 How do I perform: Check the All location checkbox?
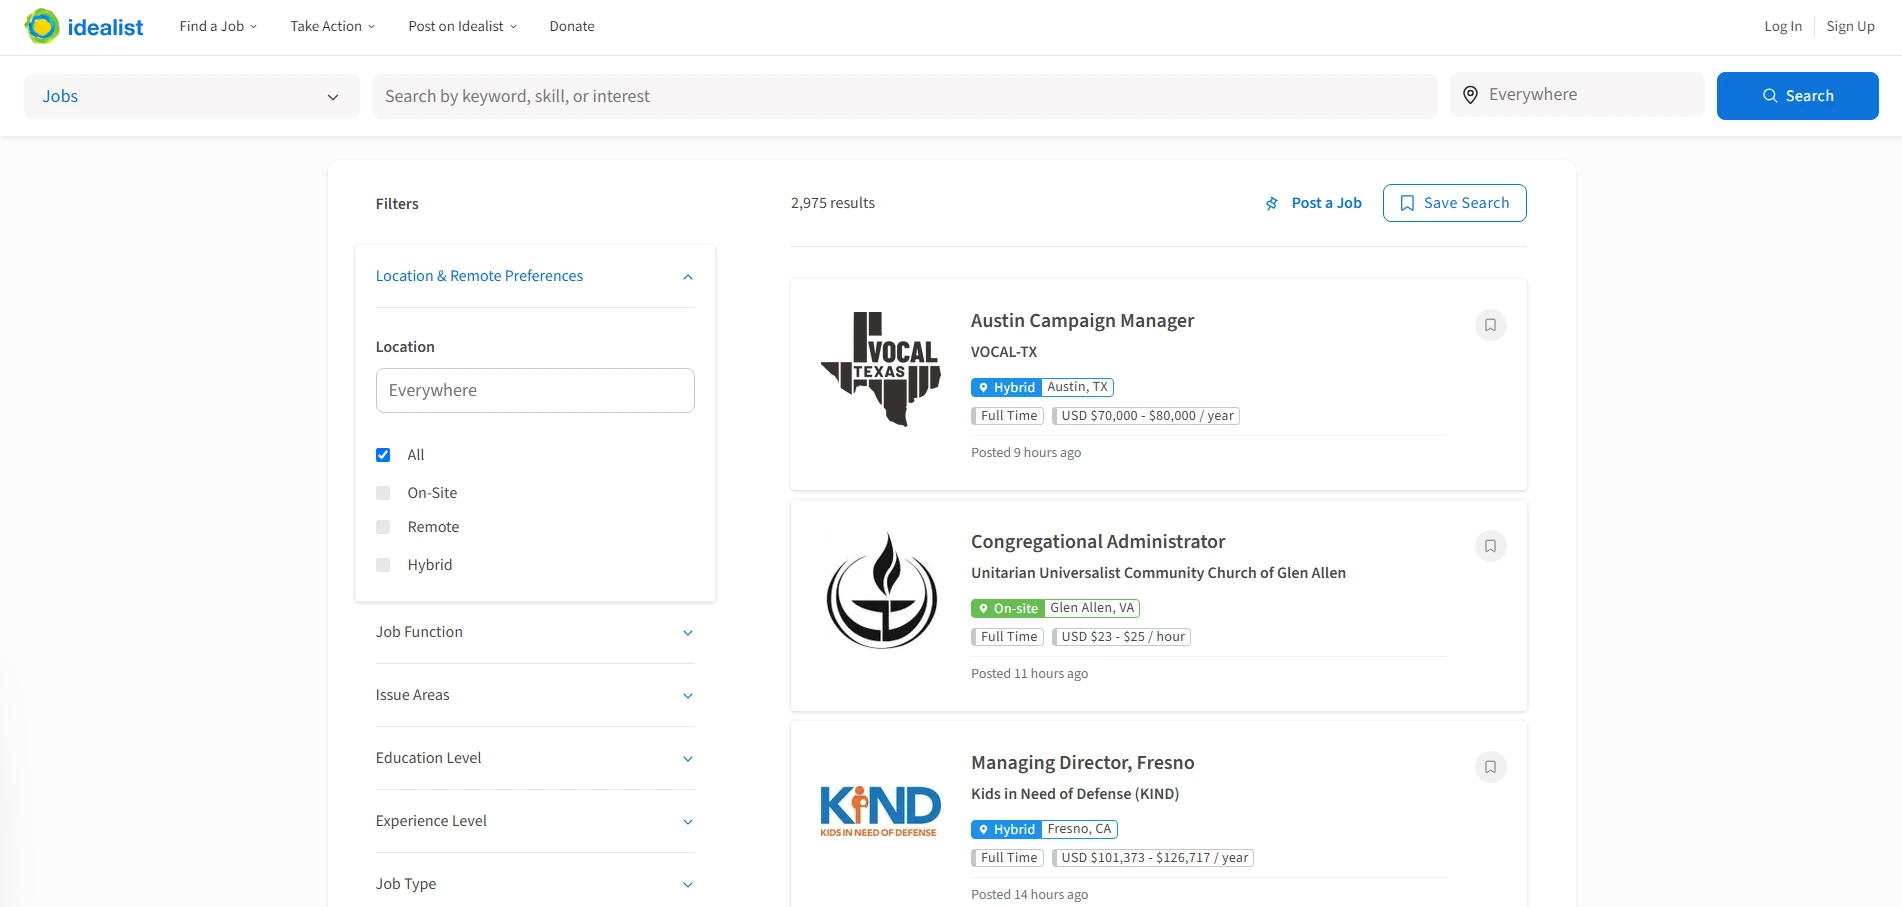tap(383, 455)
